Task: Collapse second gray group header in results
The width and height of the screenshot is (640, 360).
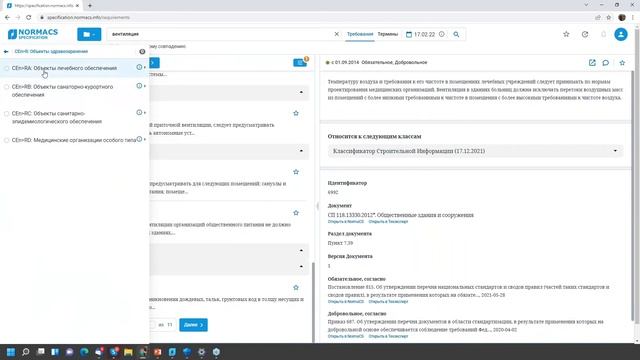Action: tap(301, 151)
